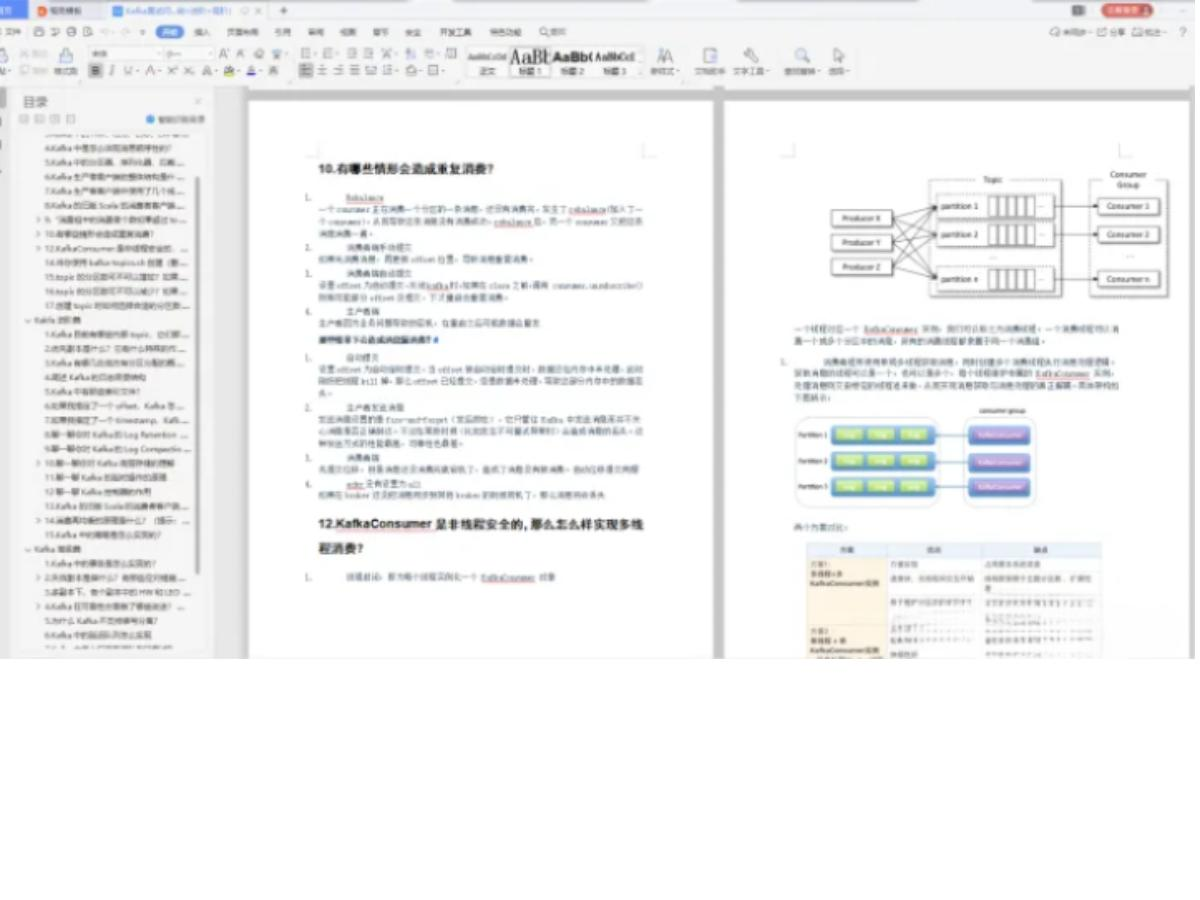The height and width of the screenshot is (900, 1200).
Task: Open outline entry '15.topic' in sidebar
Action: tap(116, 277)
